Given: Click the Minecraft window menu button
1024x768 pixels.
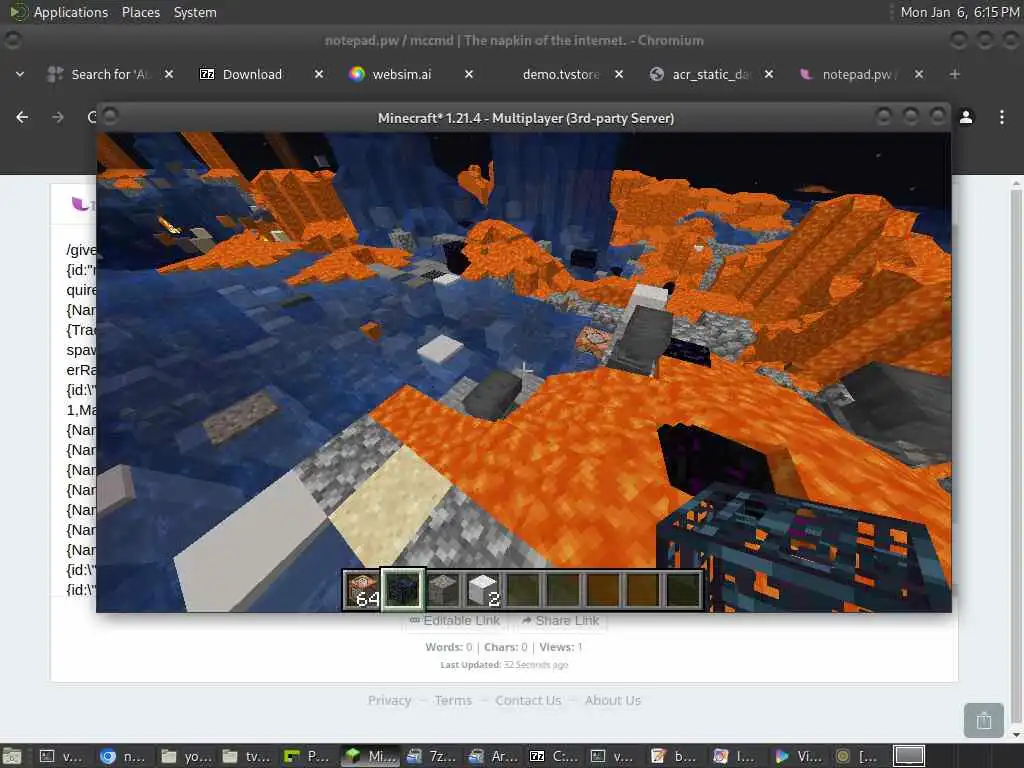Looking at the screenshot, I should [x=110, y=116].
